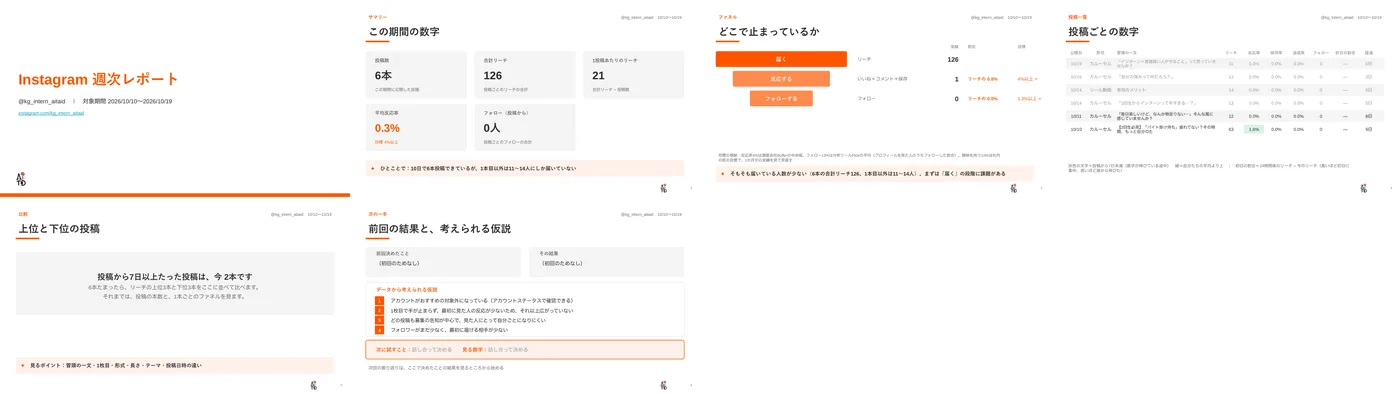This screenshot has height=394, width=1400.
Task: Click the logo on the どこで止まっているか slide
Action: (x=1013, y=187)
